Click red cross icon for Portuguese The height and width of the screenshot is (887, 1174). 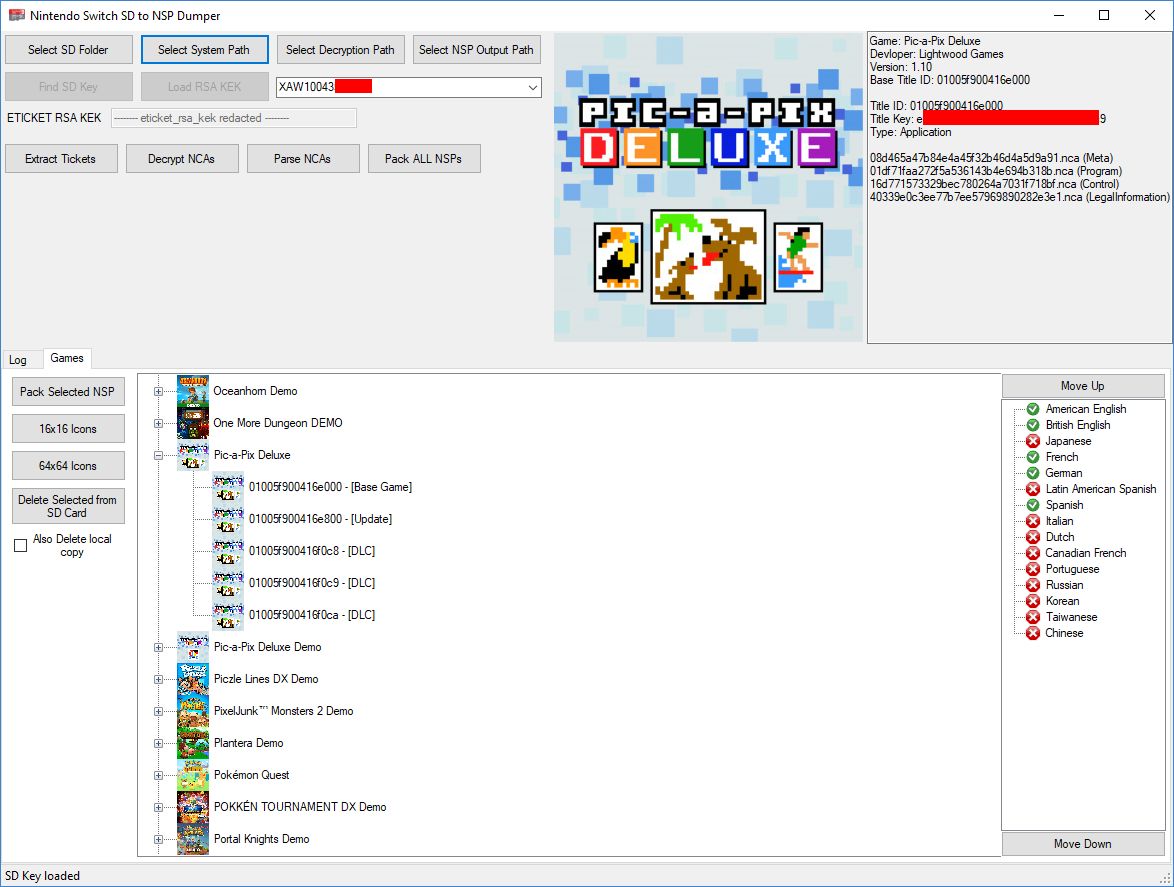[1032, 569]
